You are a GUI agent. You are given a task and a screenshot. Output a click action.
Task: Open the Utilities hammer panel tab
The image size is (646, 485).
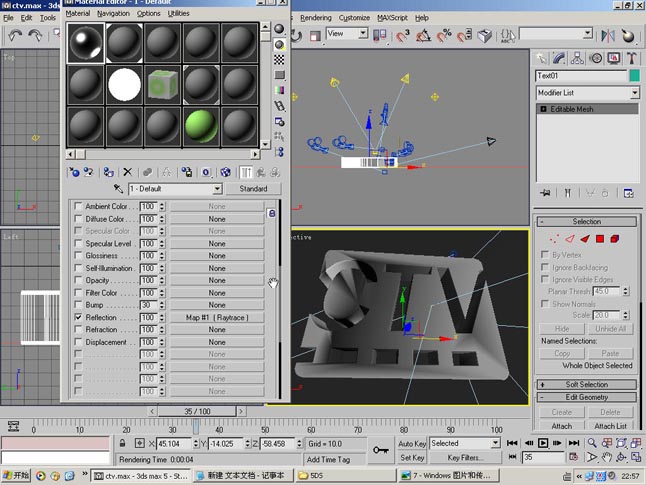(x=632, y=59)
